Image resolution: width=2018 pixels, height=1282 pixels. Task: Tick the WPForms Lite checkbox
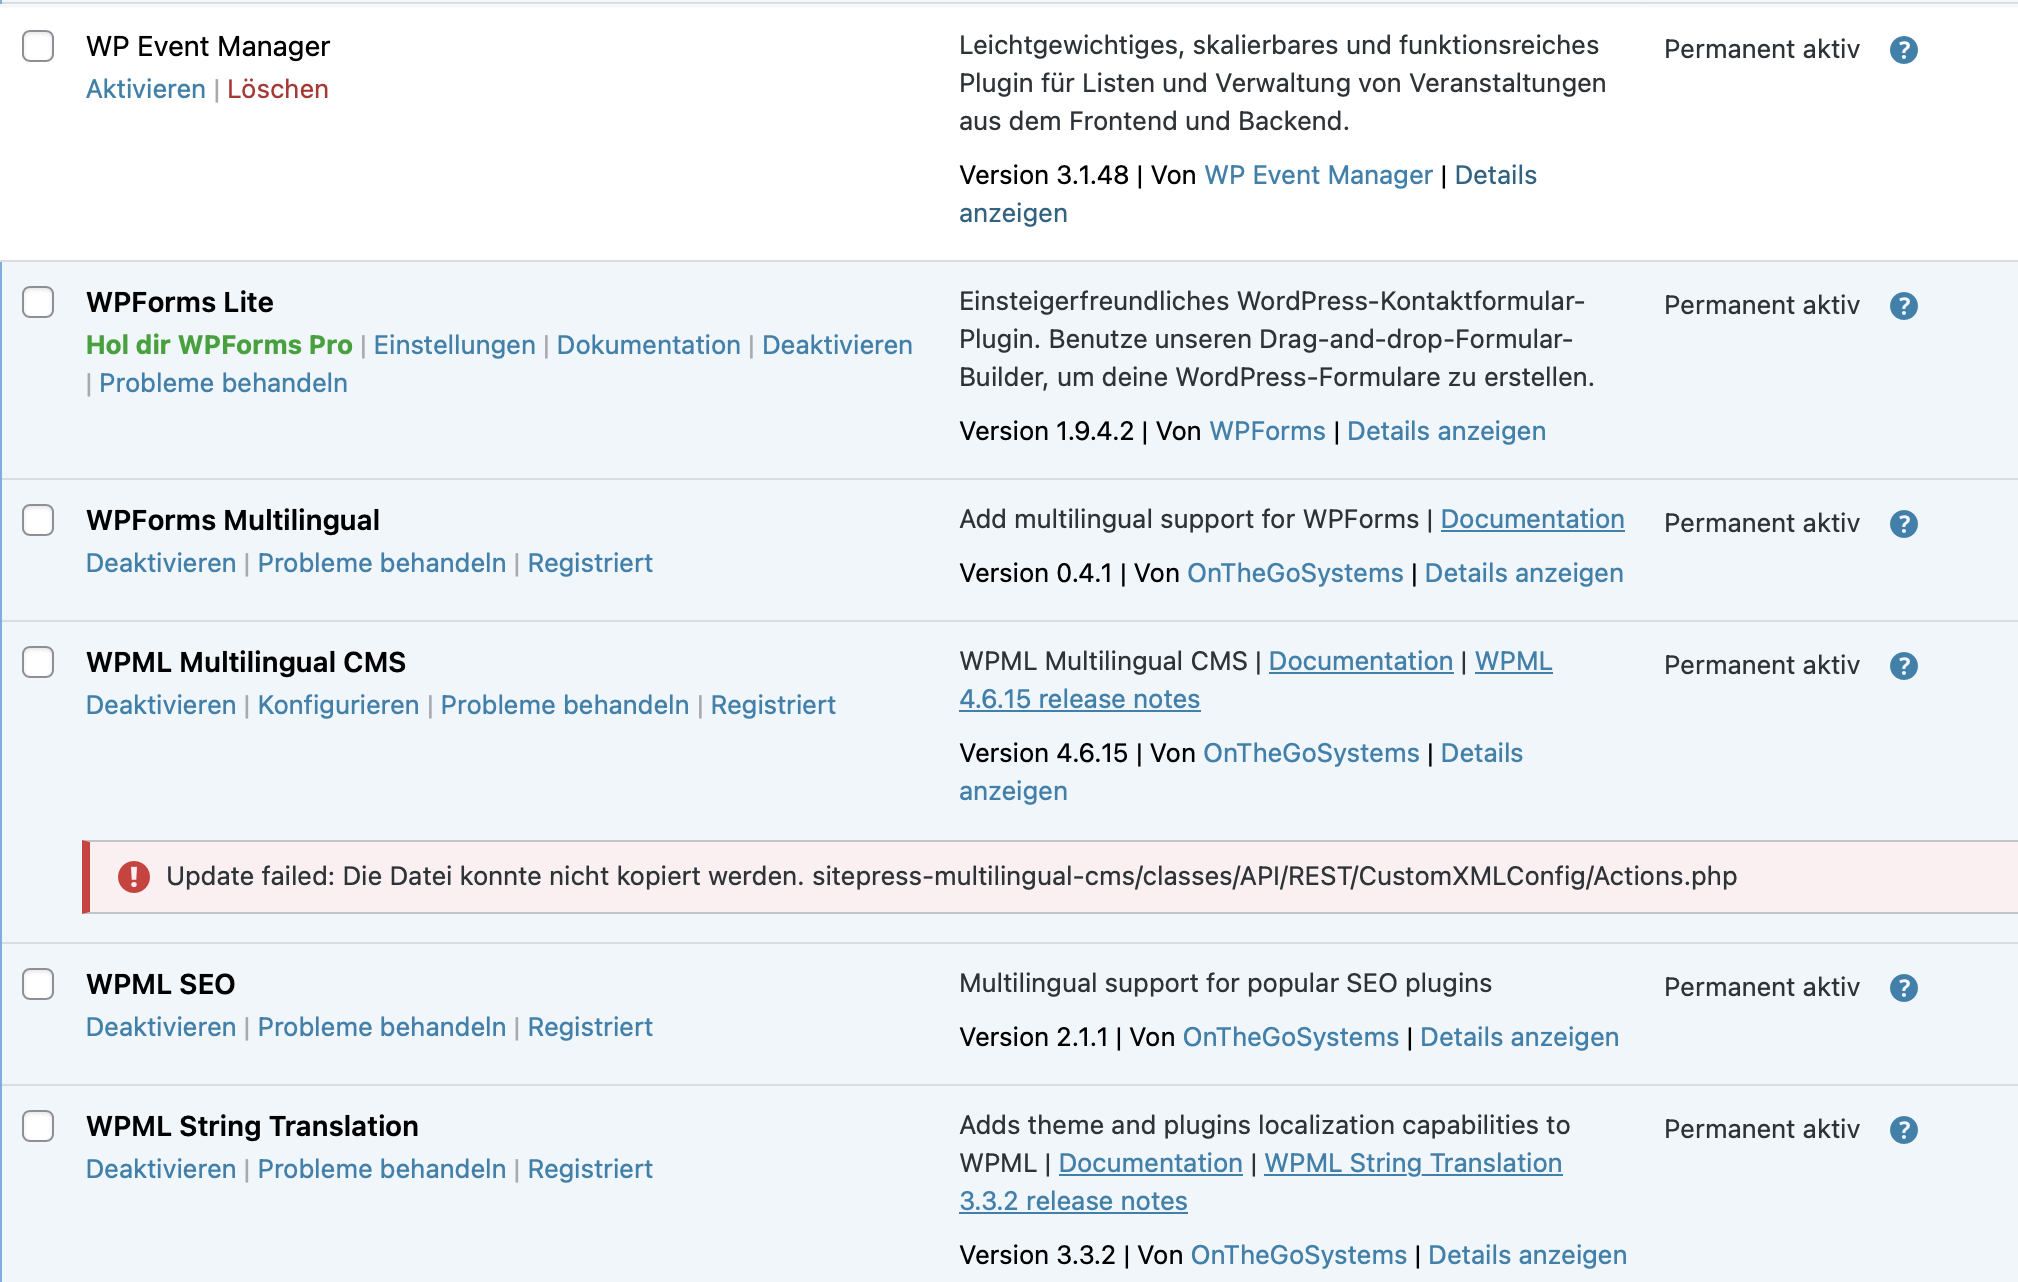coord(38,301)
